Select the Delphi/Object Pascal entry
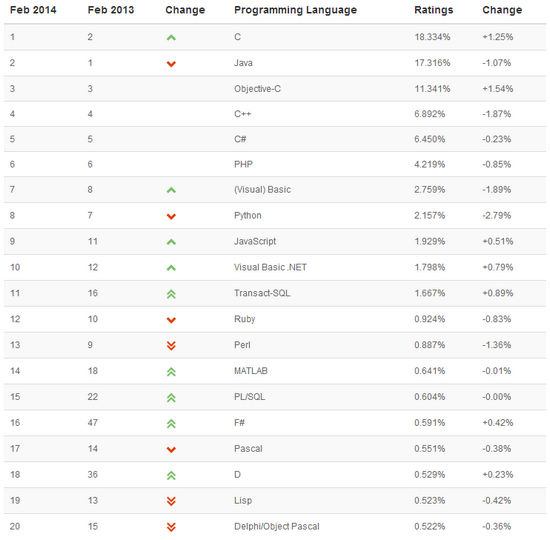550x540 pixels. pos(277,526)
